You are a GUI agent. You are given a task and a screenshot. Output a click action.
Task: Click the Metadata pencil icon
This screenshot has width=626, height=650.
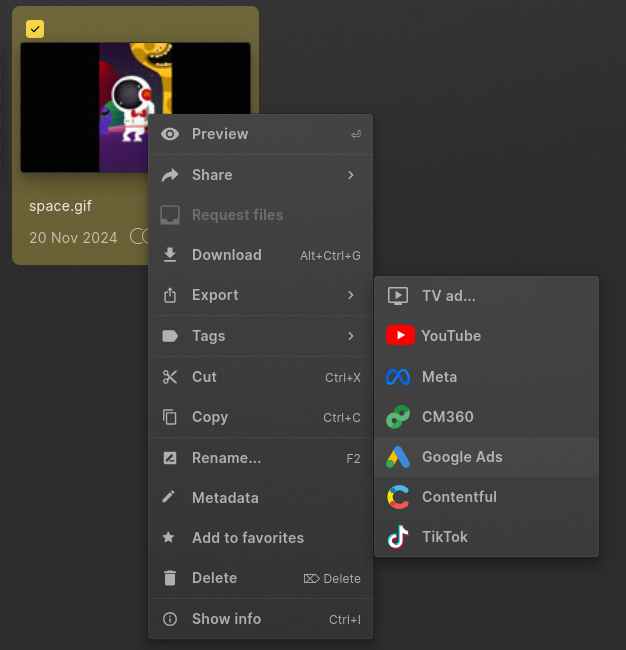pos(169,497)
